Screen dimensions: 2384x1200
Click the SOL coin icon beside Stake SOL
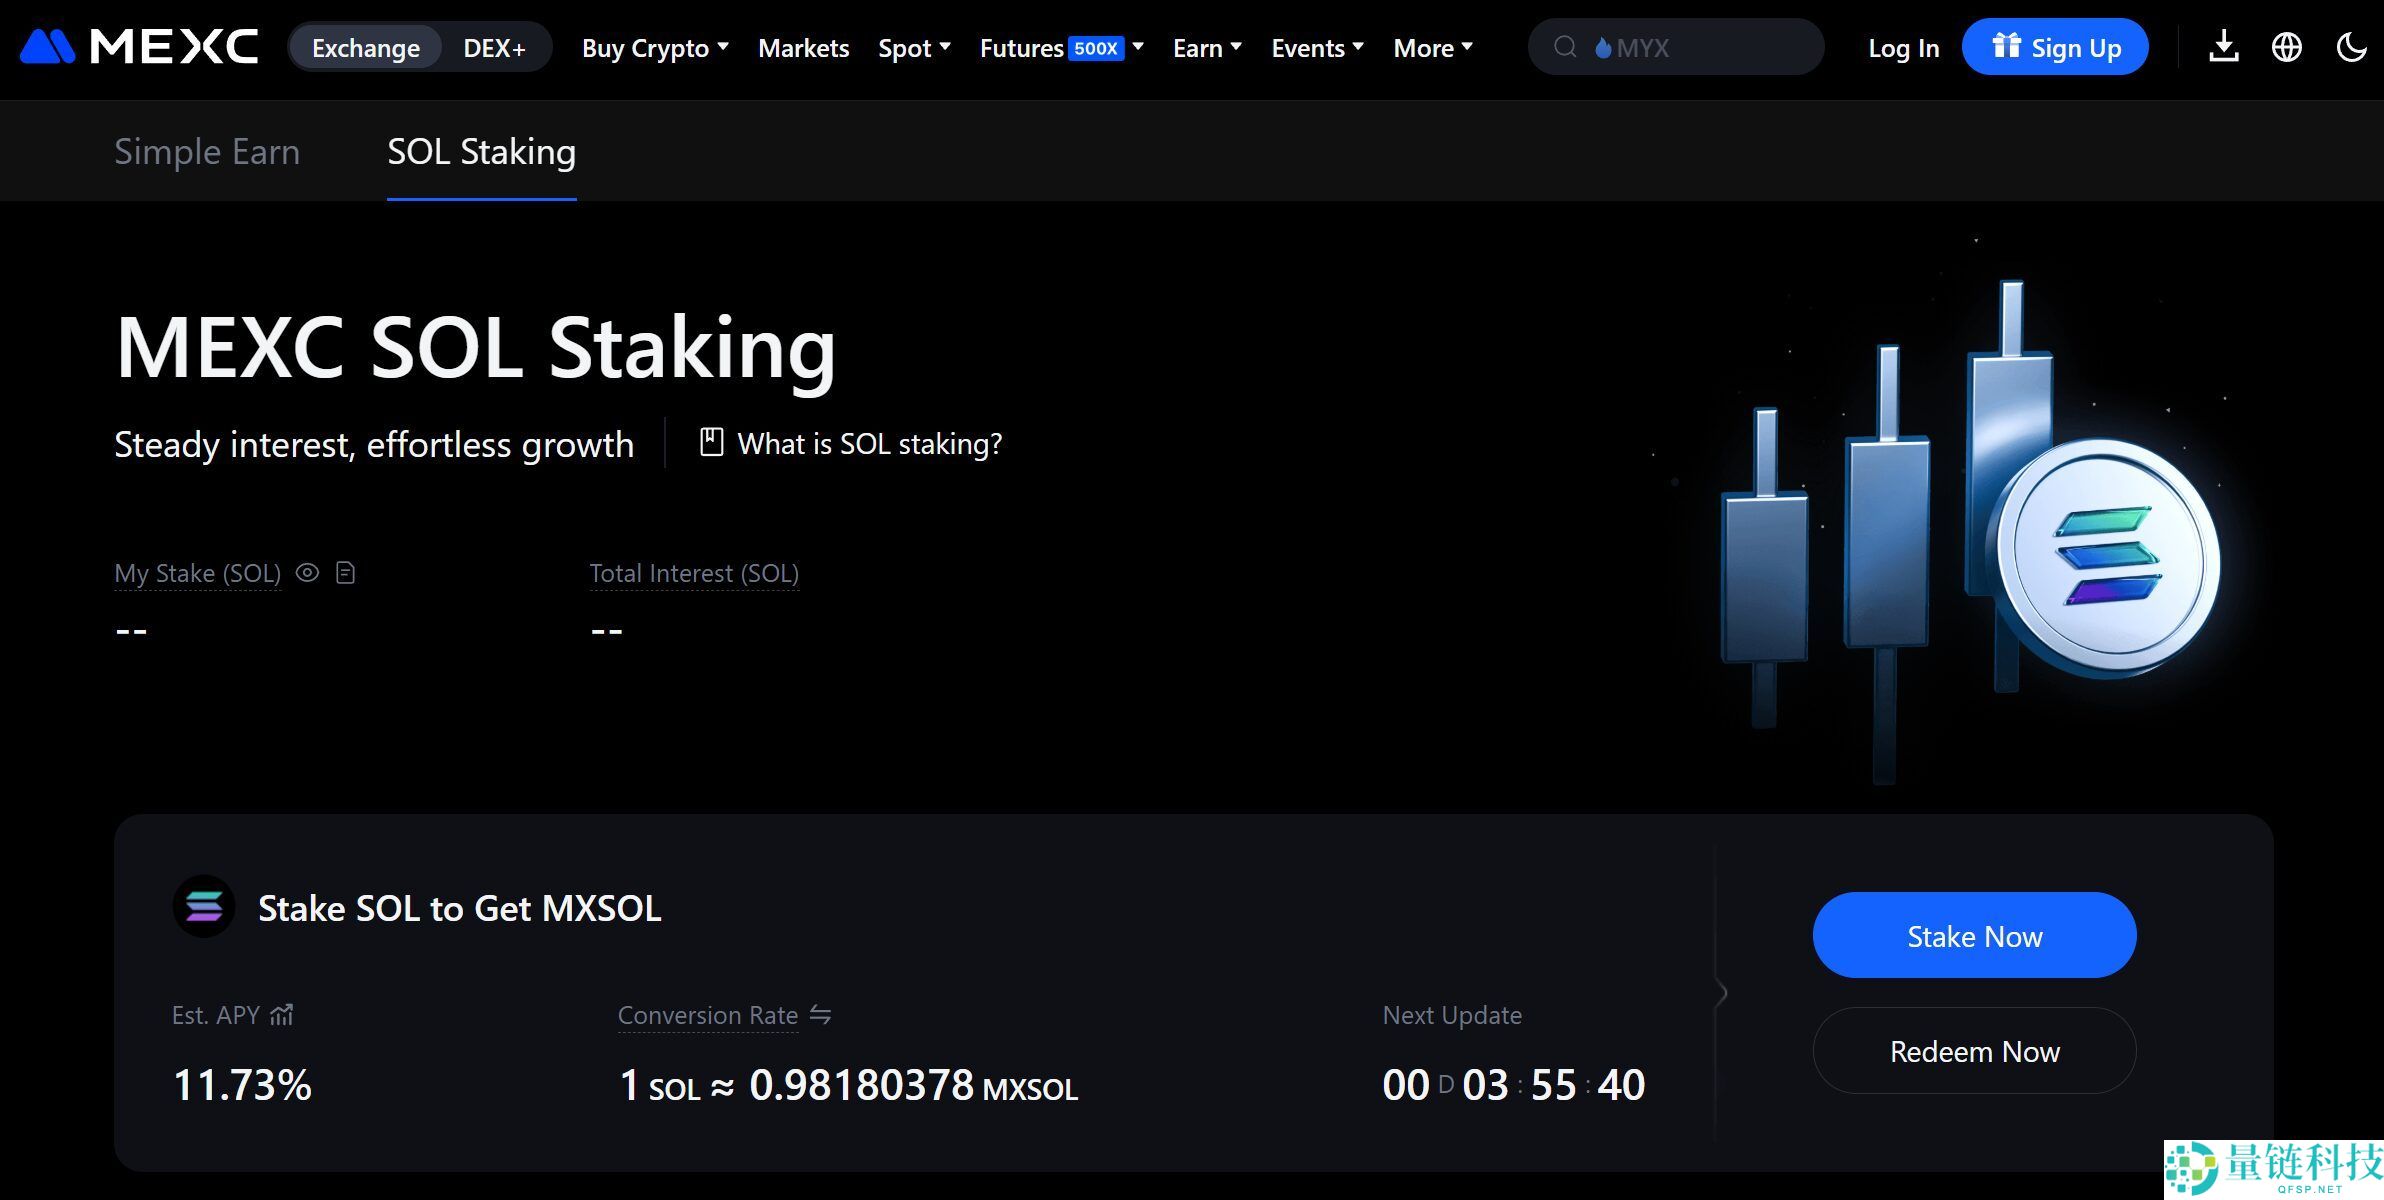[x=204, y=907]
